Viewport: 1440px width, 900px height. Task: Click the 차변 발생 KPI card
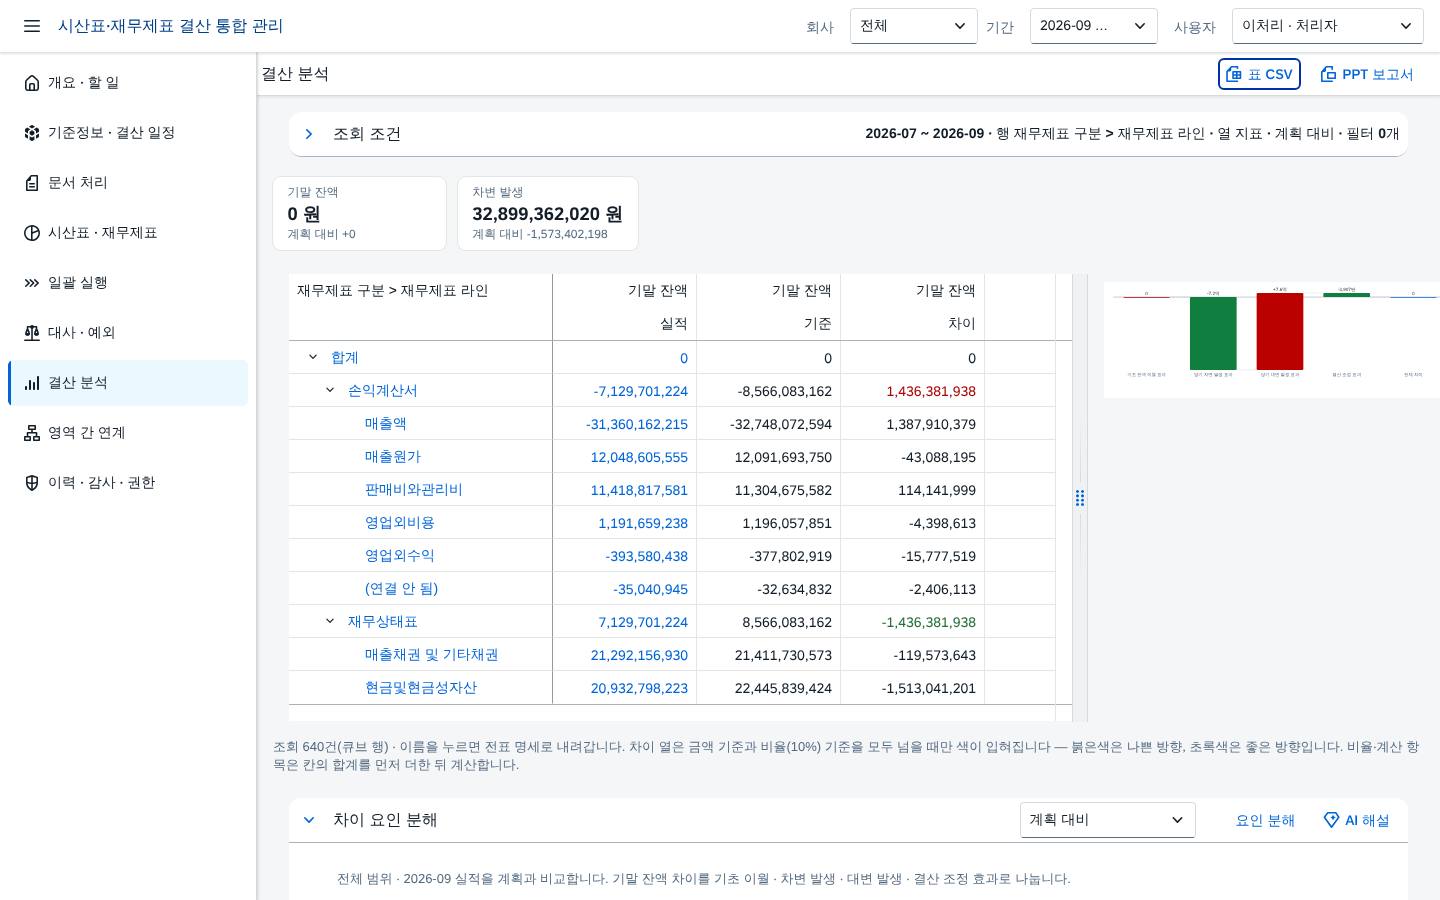[x=548, y=214]
